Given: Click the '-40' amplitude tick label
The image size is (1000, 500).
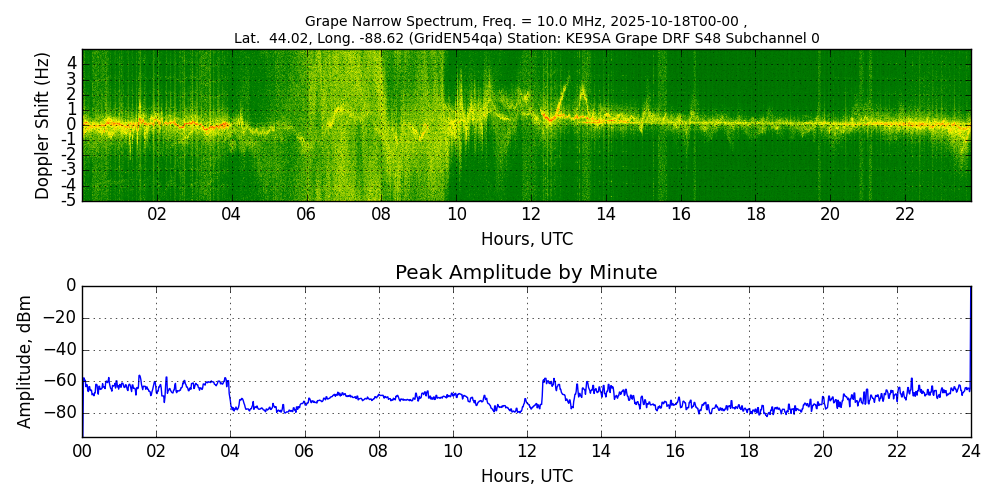Looking at the screenshot, I should point(61,350).
